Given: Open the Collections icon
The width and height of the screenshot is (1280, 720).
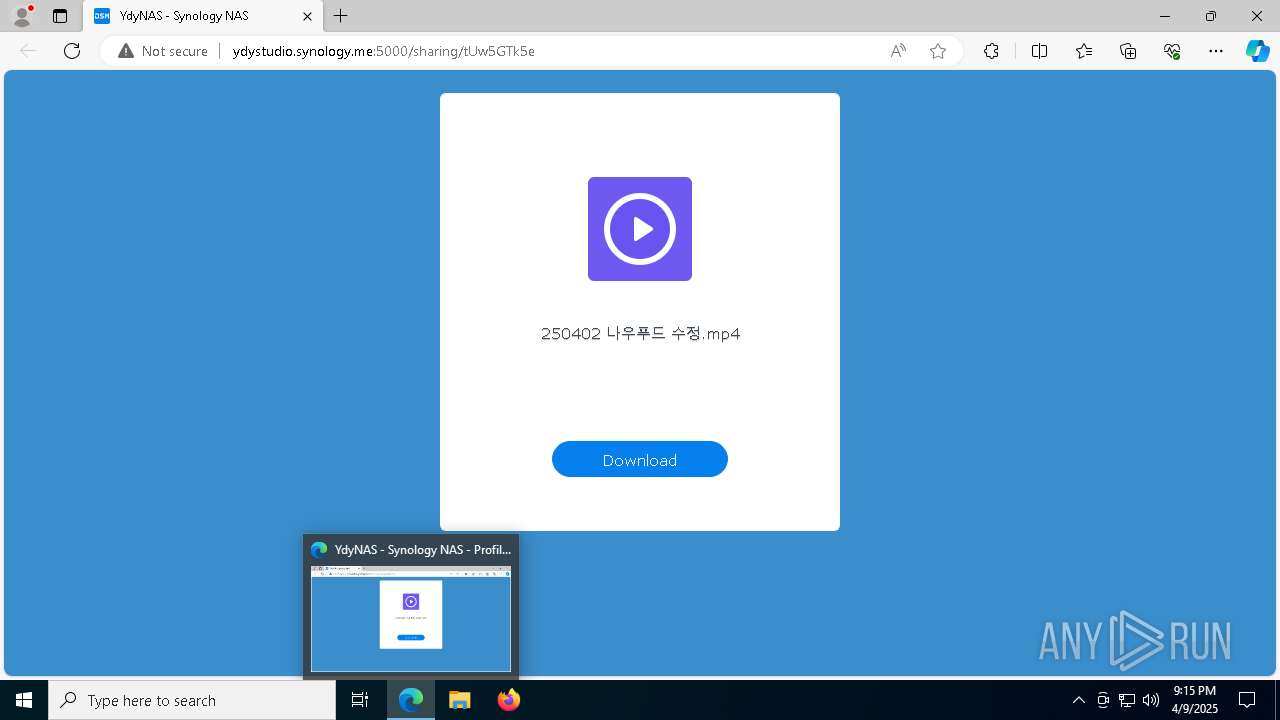Looking at the screenshot, I should (1128, 51).
